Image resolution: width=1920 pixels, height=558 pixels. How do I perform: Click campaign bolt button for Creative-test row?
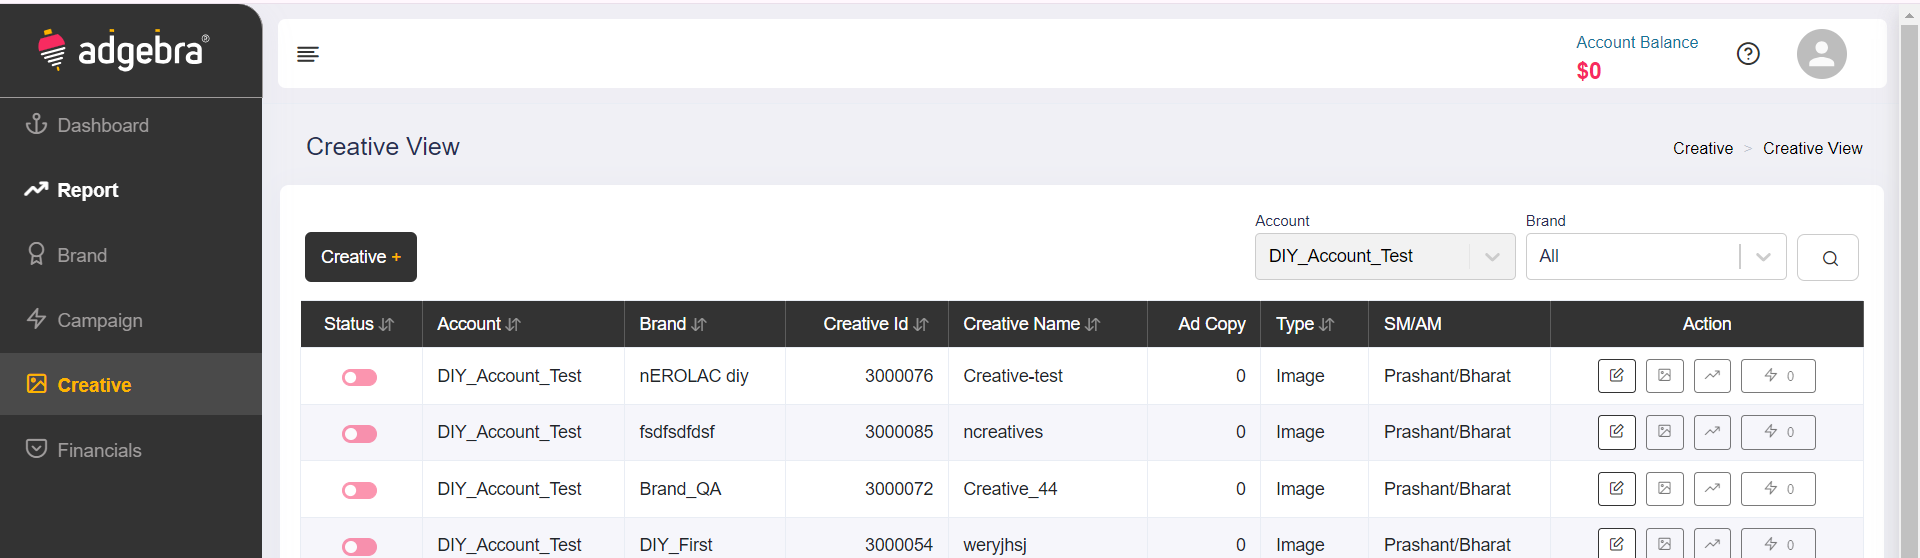click(x=1777, y=376)
